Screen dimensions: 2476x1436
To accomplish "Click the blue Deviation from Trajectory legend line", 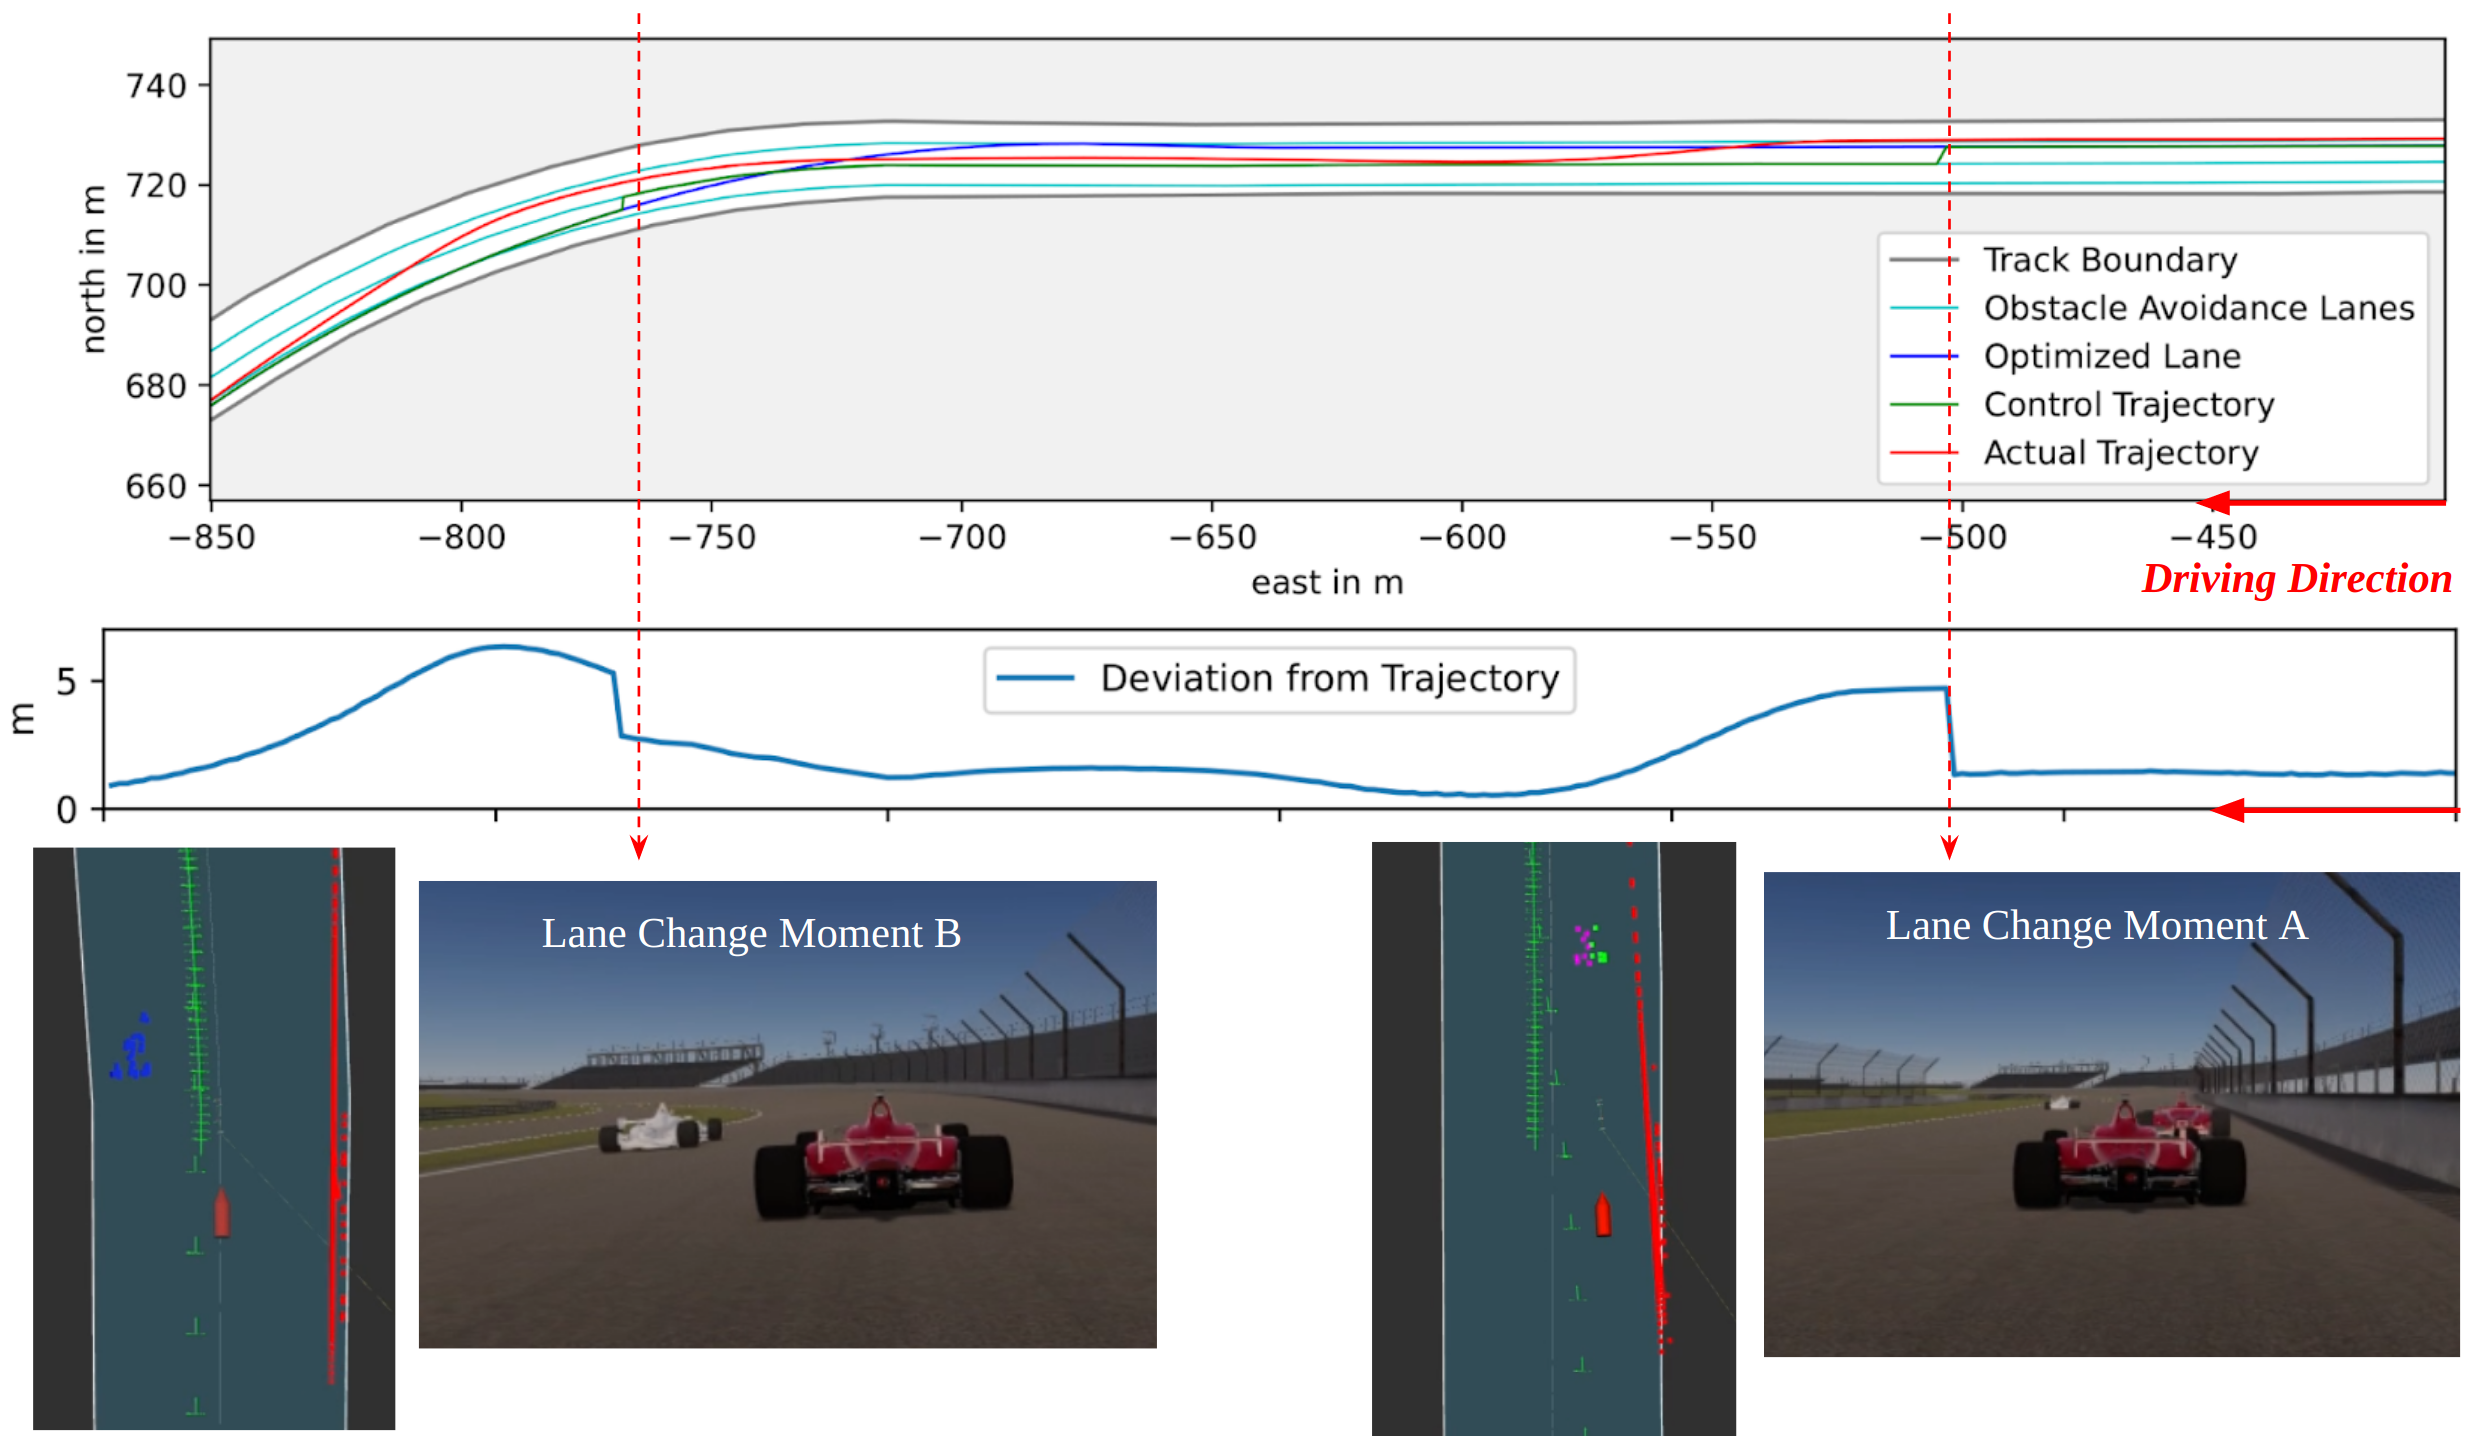I will coord(1036,679).
